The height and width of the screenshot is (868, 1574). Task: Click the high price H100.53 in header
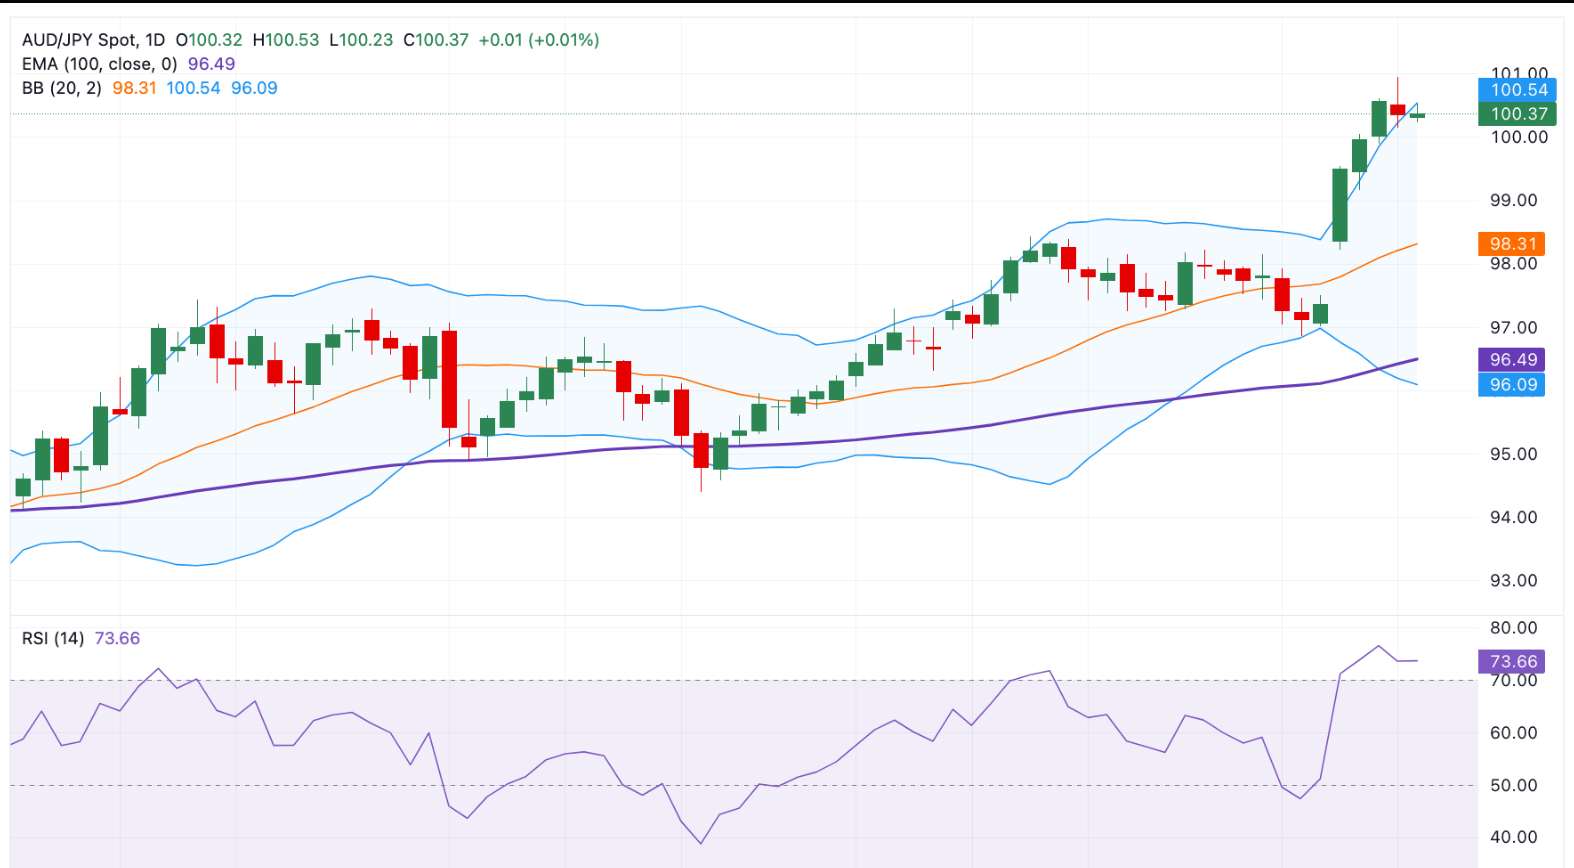286,40
